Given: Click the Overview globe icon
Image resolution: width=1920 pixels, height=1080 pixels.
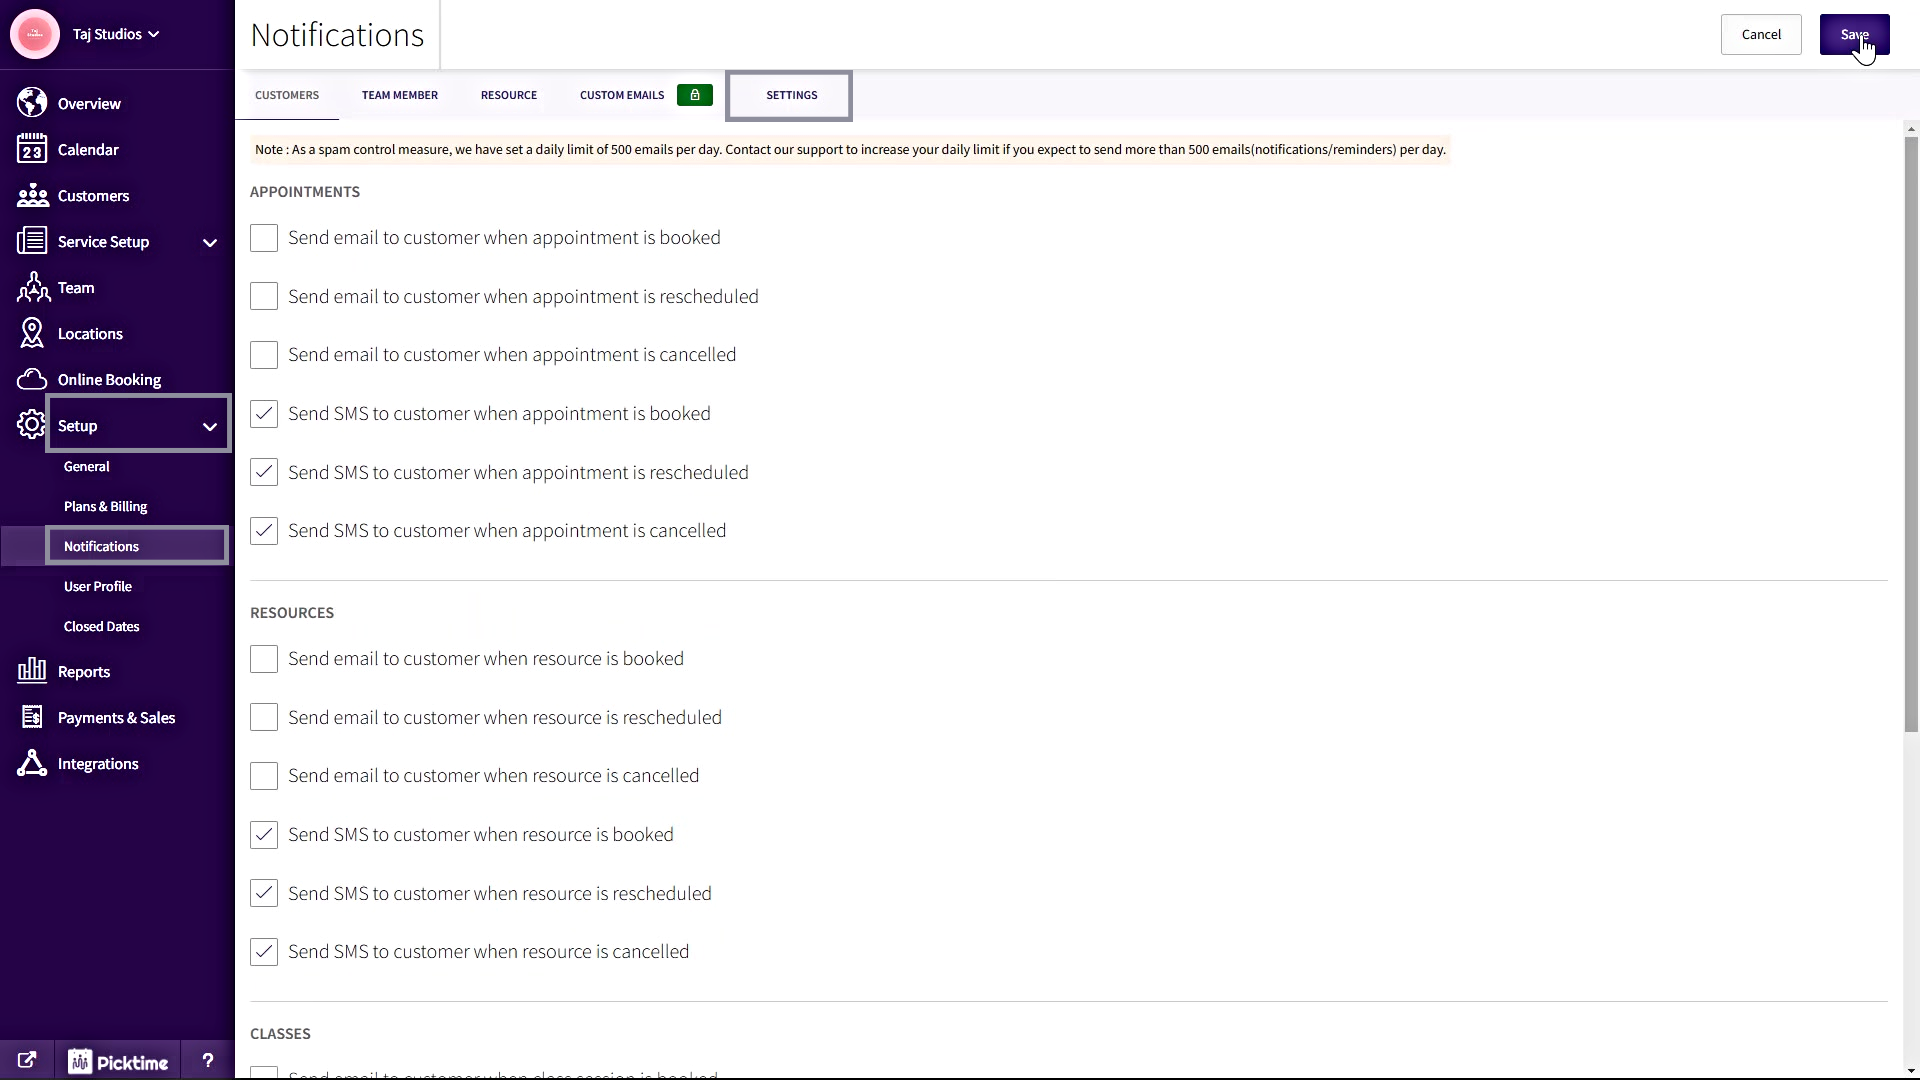Looking at the screenshot, I should (32, 103).
